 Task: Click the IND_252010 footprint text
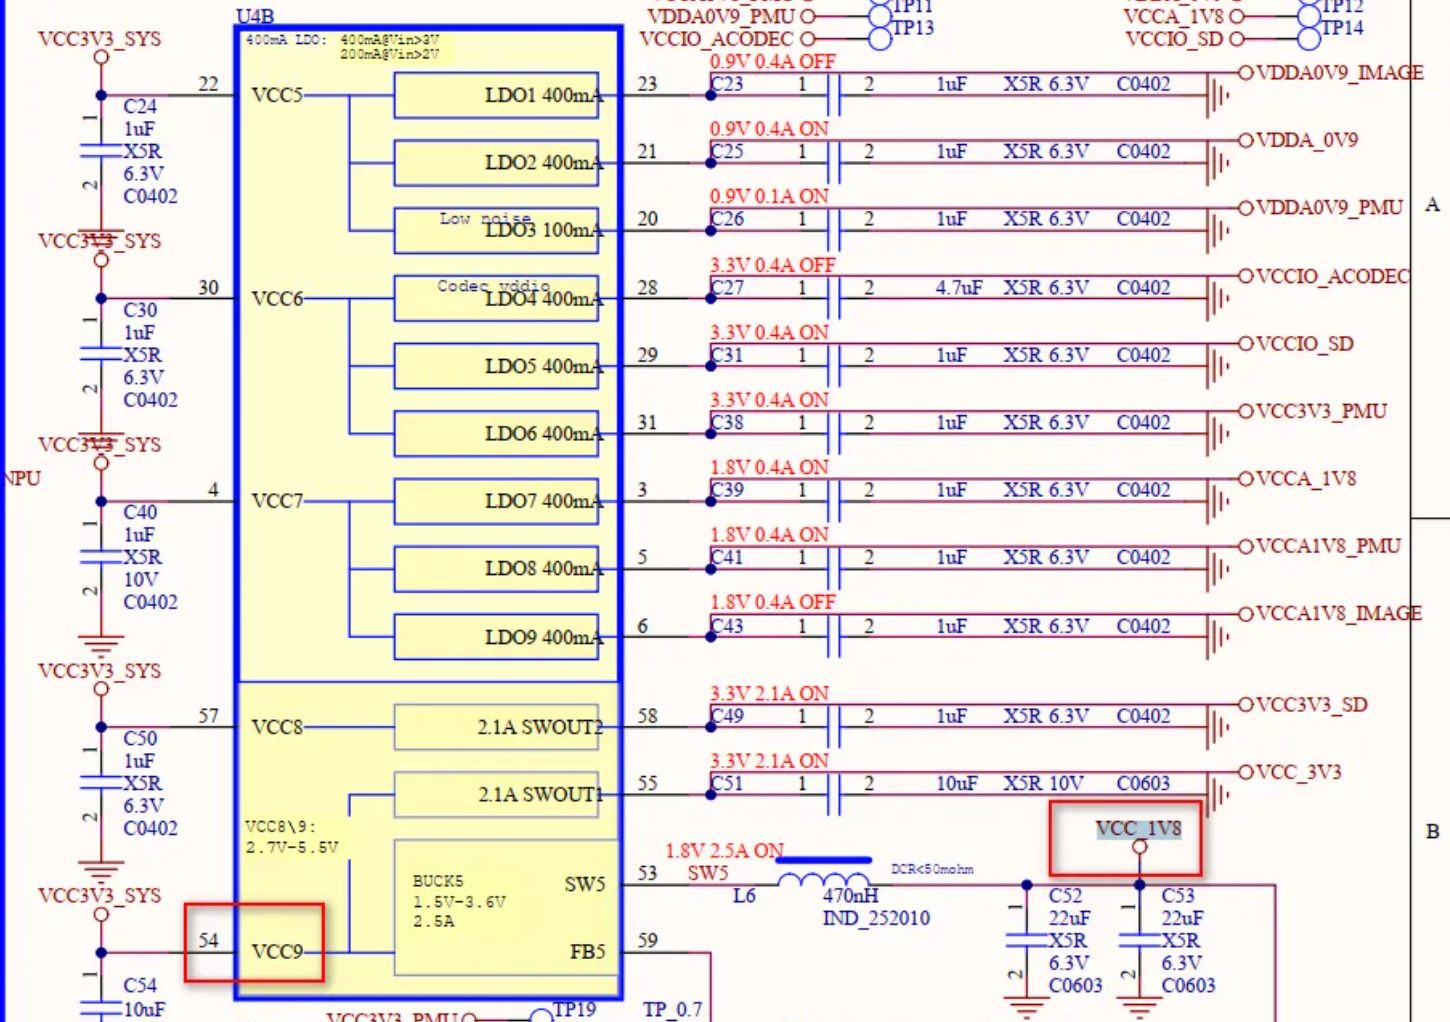876,918
